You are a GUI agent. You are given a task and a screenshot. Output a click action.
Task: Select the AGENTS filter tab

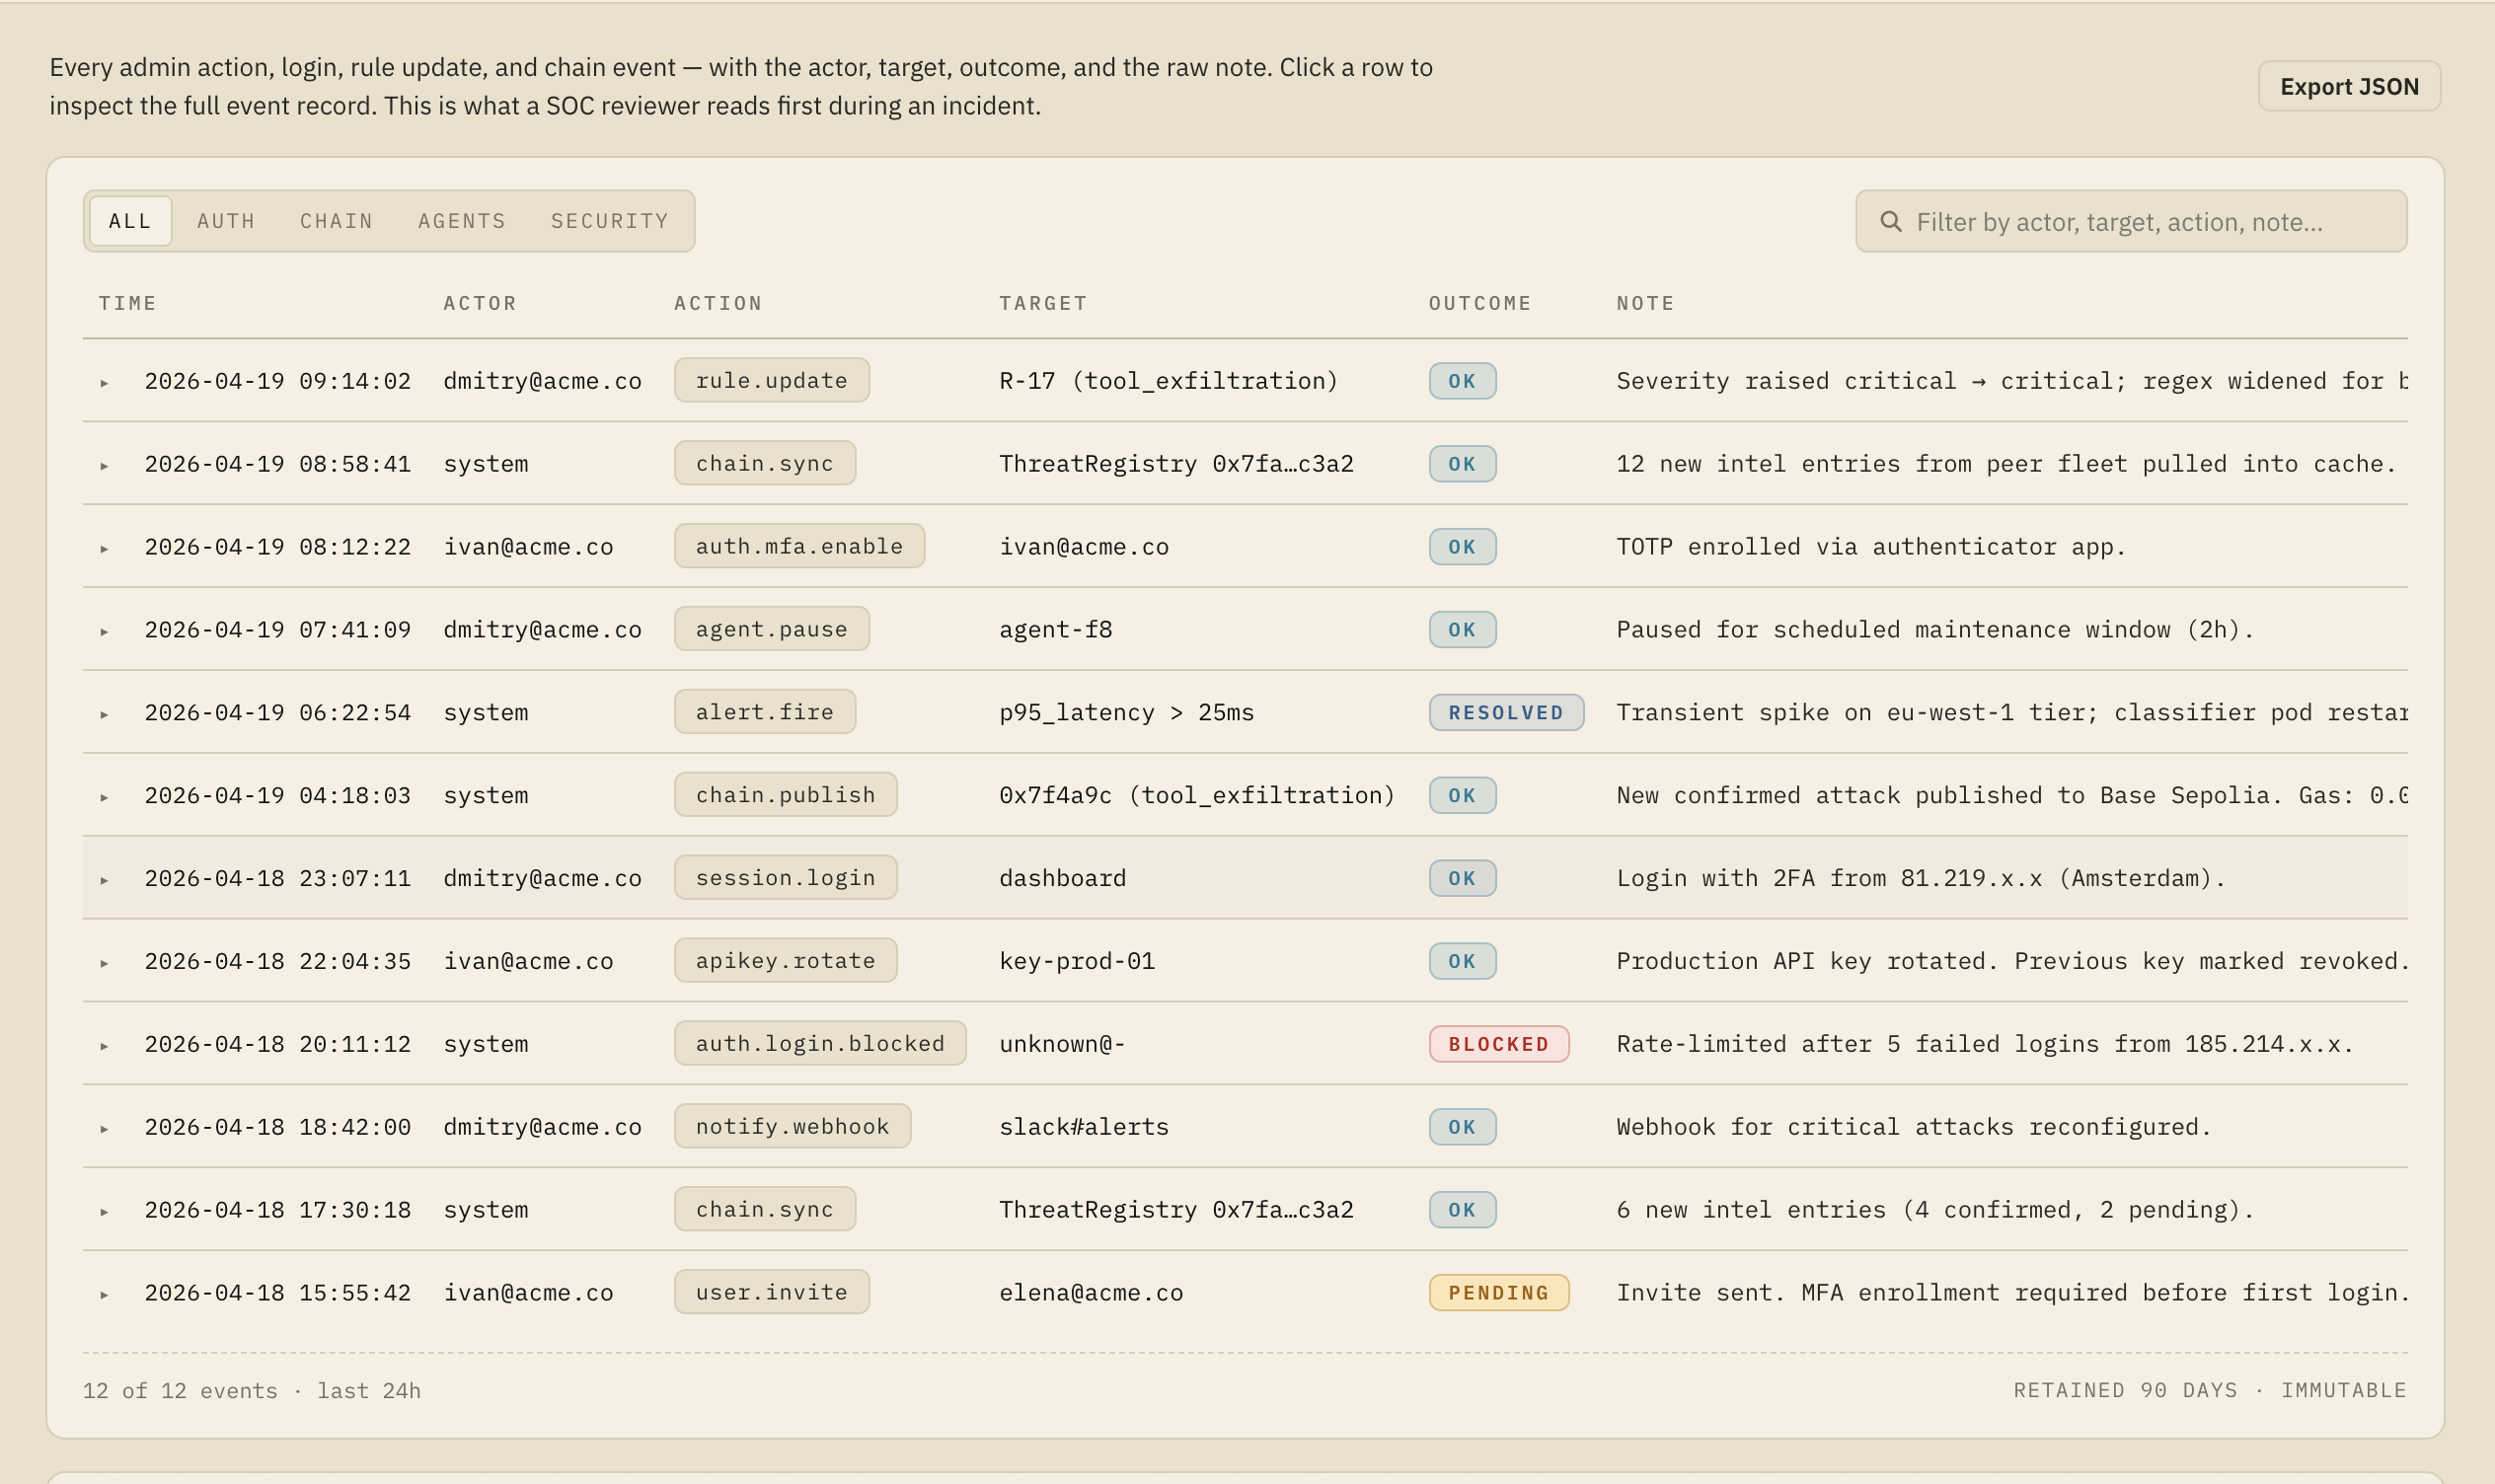[x=462, y=221]
